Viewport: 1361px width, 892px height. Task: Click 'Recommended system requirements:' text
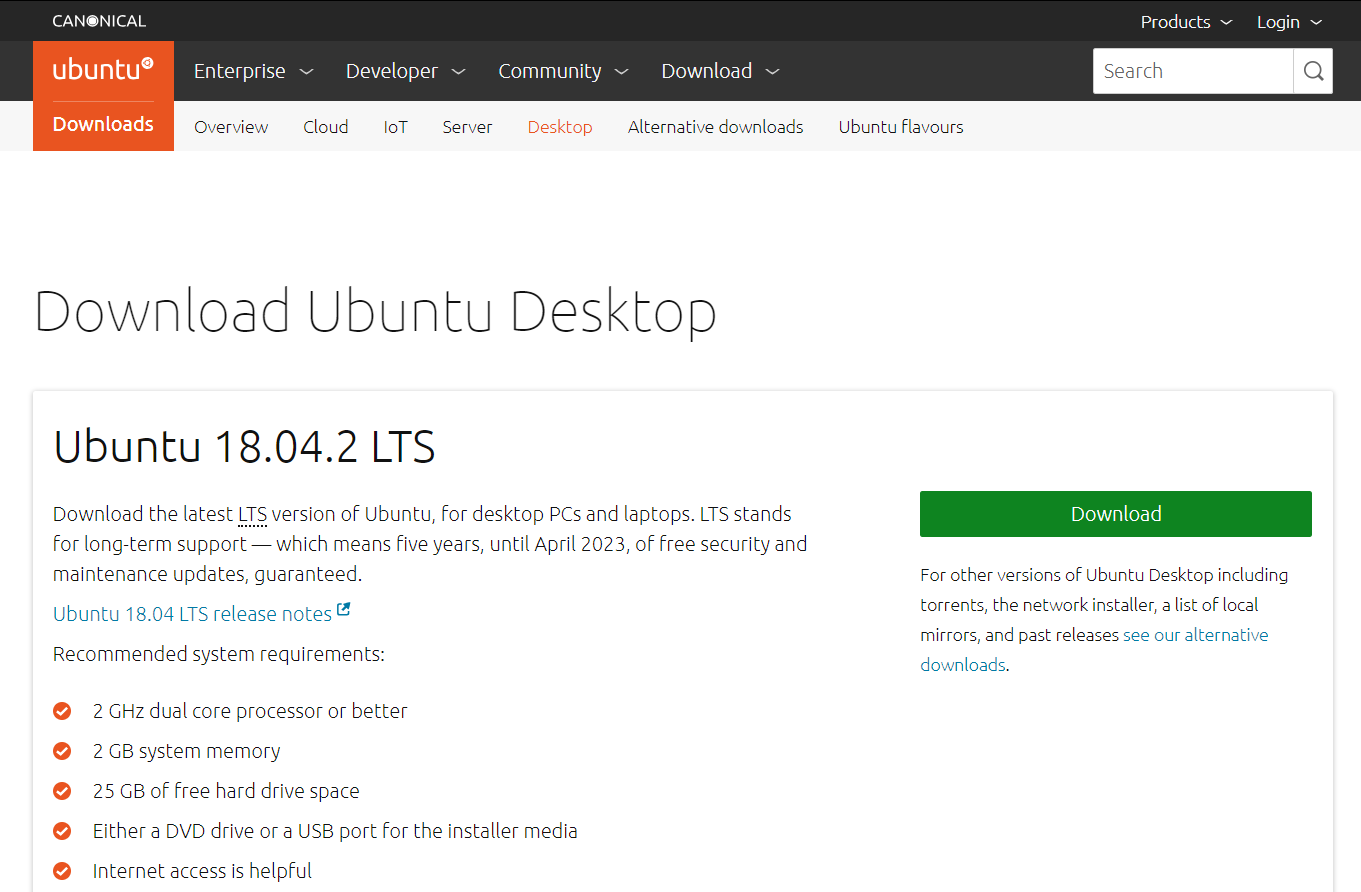pyautogui.click(x=219, y=654)
